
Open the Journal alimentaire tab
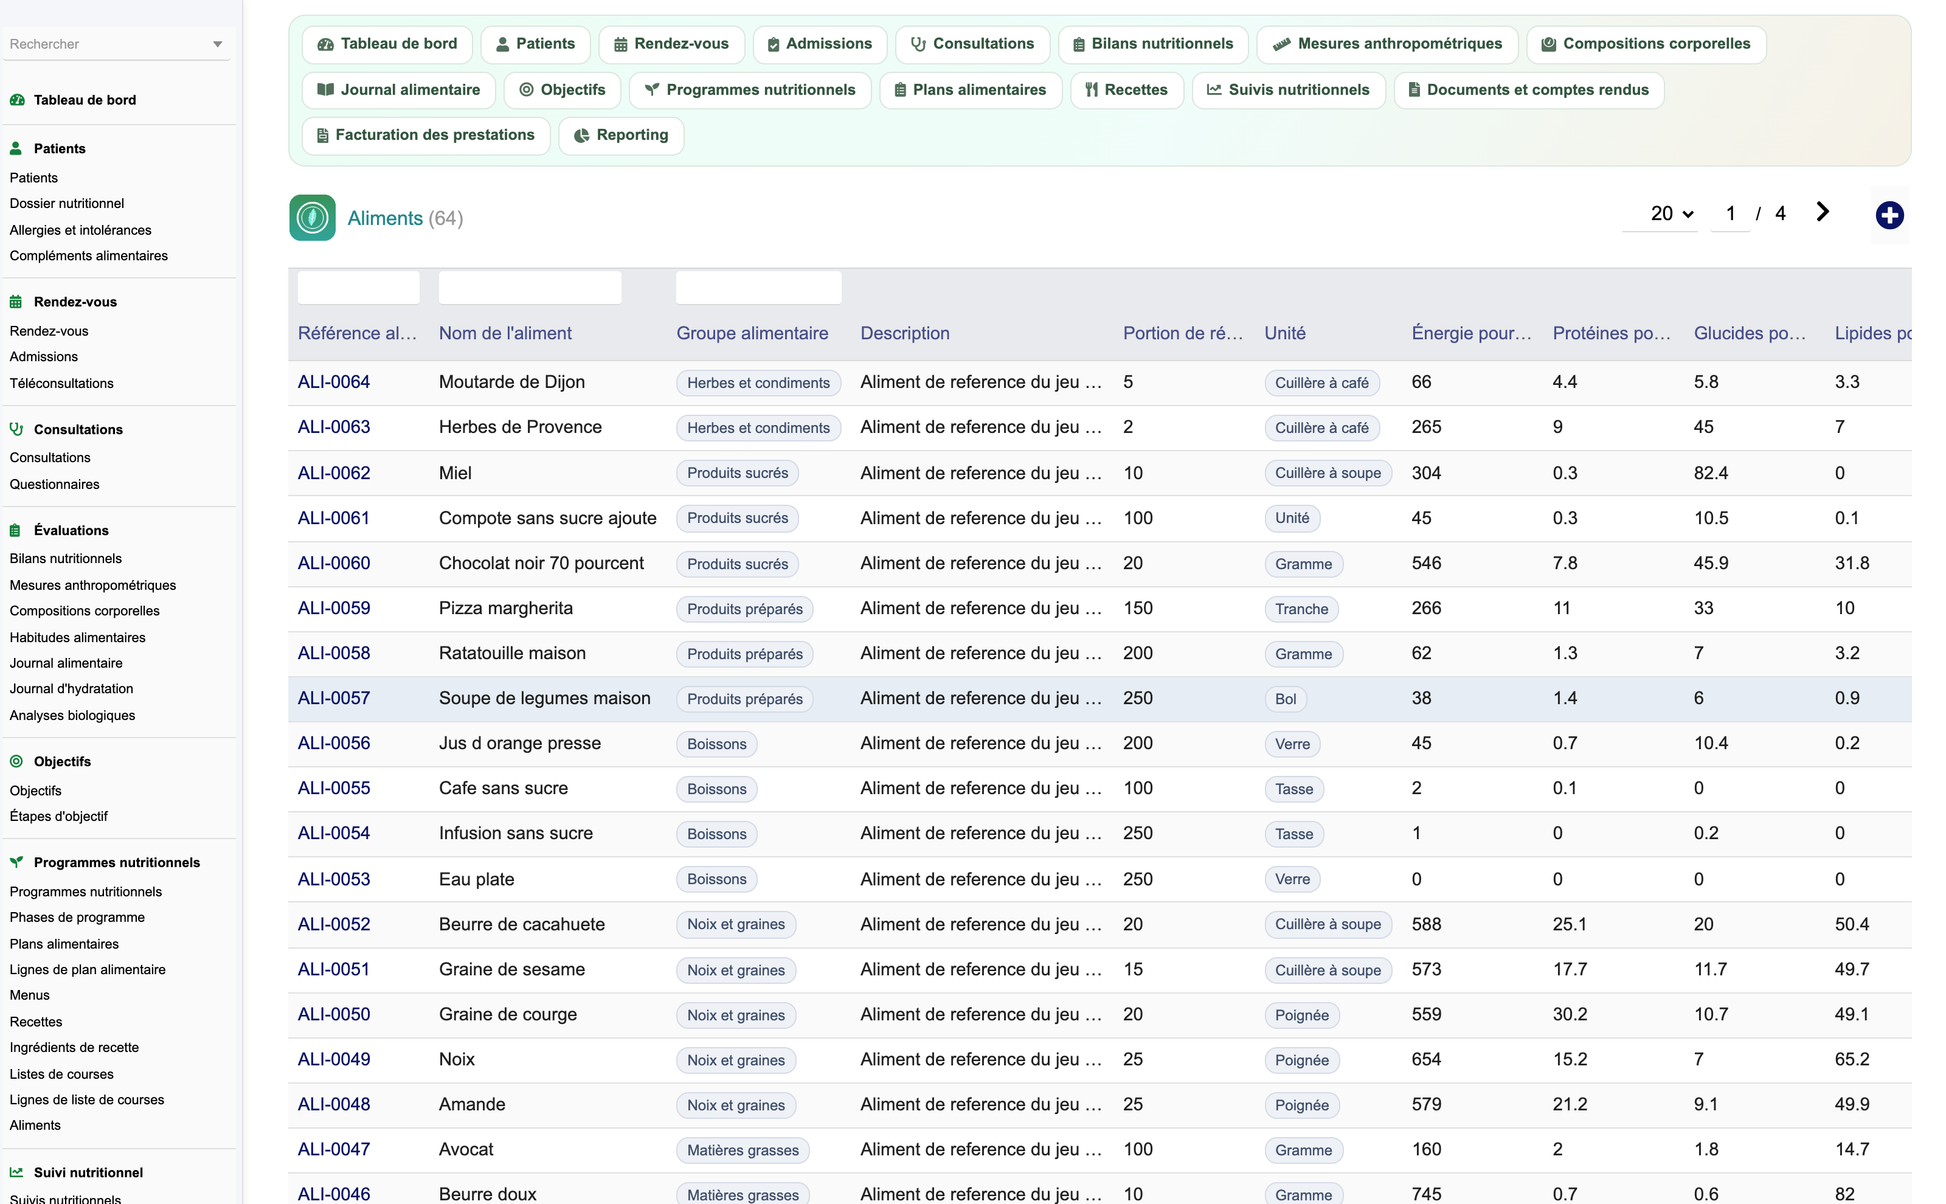398,90
